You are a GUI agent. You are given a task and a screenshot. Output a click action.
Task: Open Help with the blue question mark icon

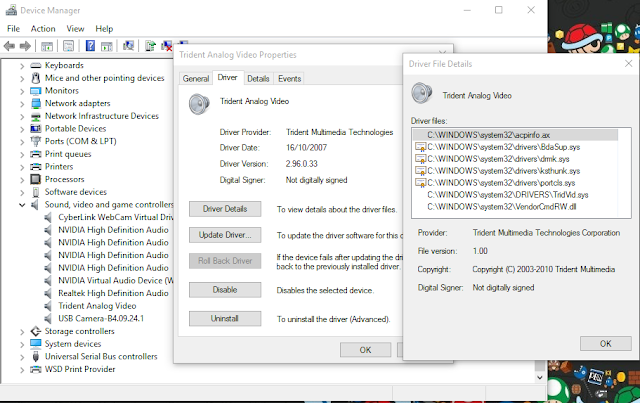pos(90,46)
